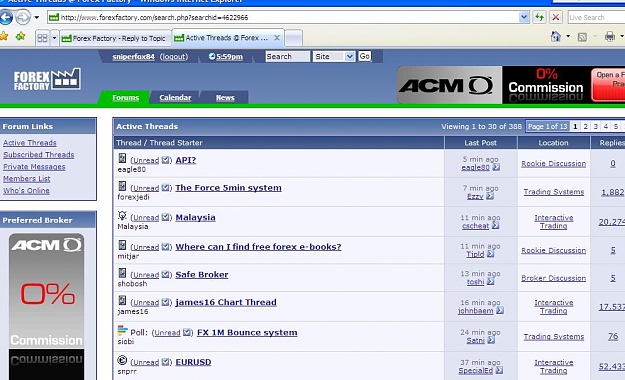
Task: Toggle the mark-read checkbox for Safe Broker
Action: tap(165, 274)
